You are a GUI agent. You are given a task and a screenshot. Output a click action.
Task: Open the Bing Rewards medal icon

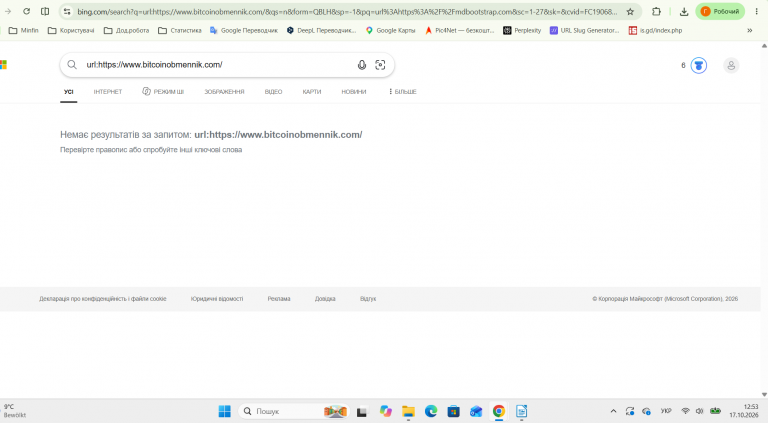point(698,65)
